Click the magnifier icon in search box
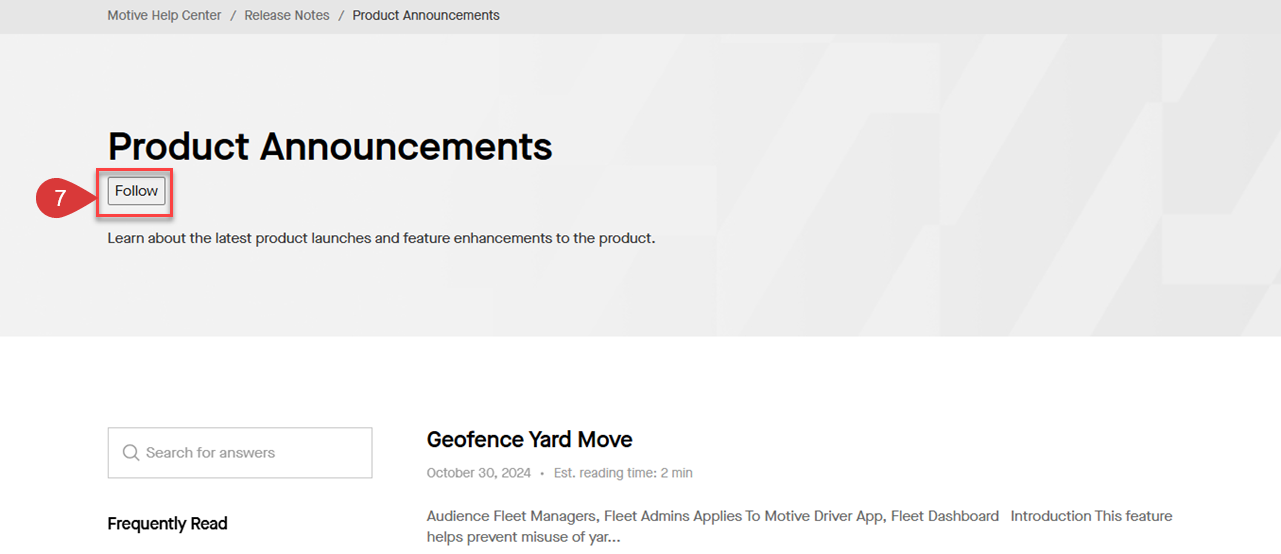Viewport: 1281px width, 554px height. pyautogui.click(x=131, y=453)
